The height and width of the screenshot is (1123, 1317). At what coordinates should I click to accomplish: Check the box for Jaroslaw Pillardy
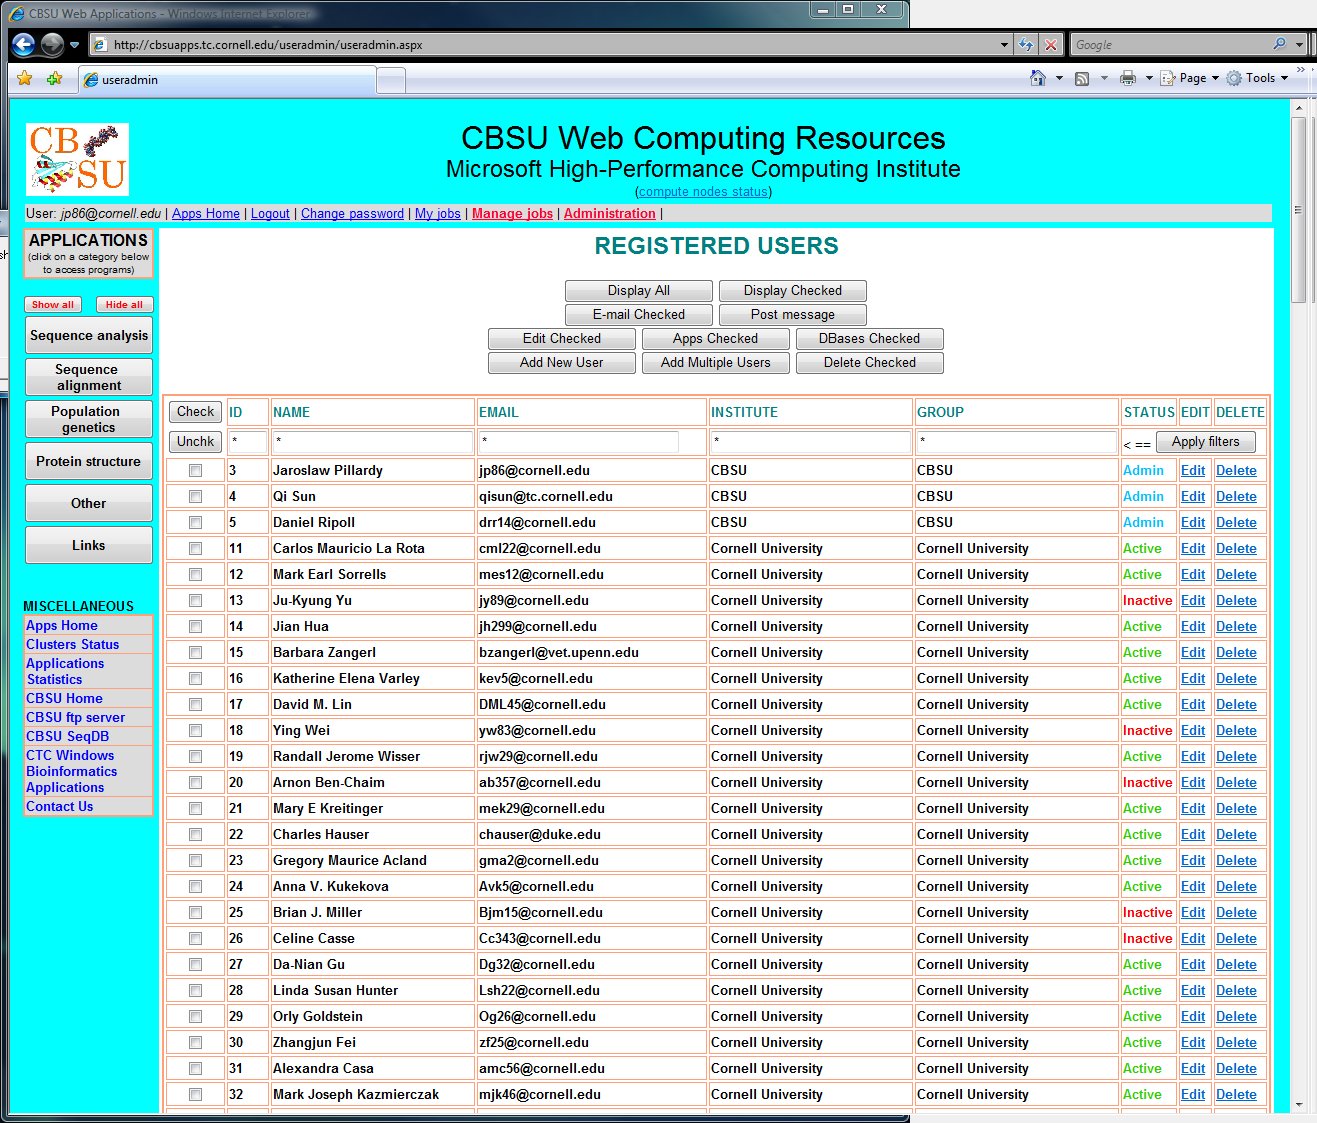click(x=195, y=471)
